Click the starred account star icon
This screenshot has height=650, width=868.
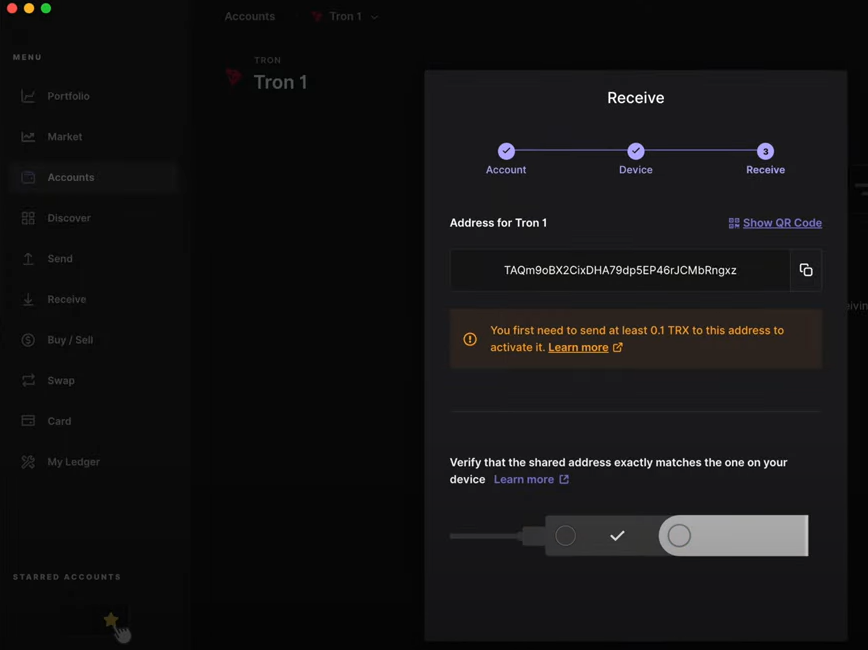[111, 620]
